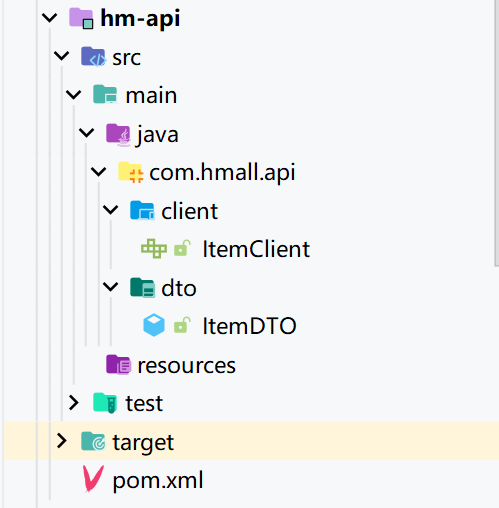This screenshot has height=508, width=499.
Task: Select the client package label
Action: (189, 211)
